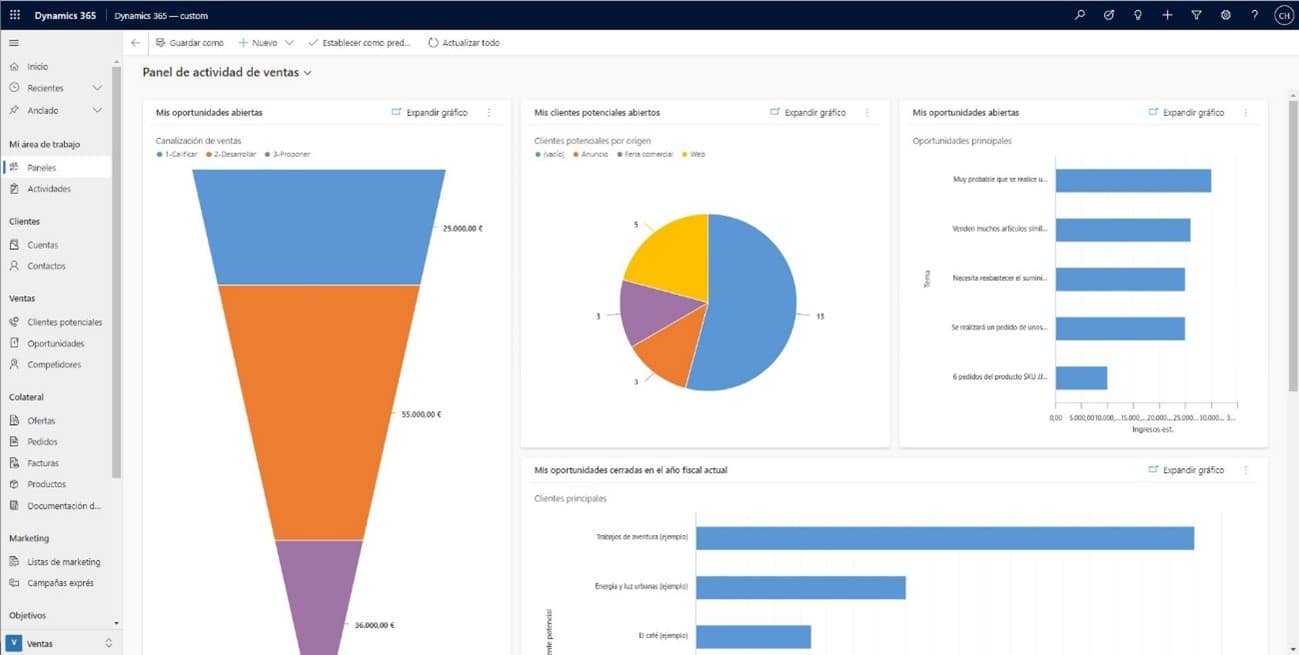This screenshot has height=655, width=1299.
Task: Toggle the Anuncio legend entry
Action: [589, 154]
